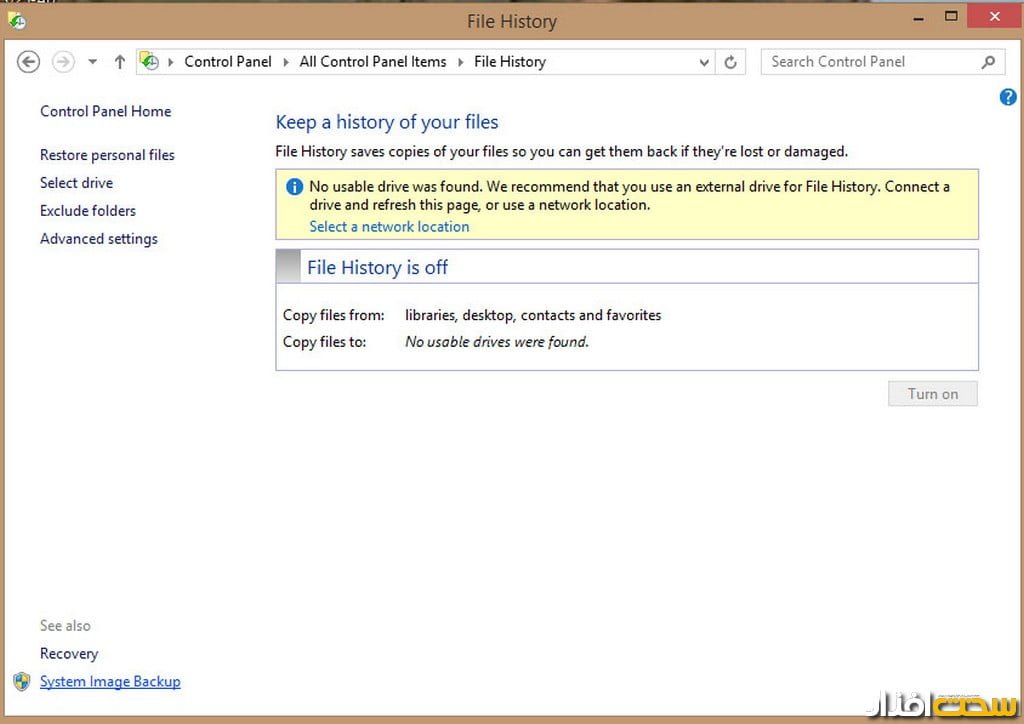The height and width of the screenshot is (724, 1024).
Task: Open Help via the question mark icon
Action: [1008, 97]
